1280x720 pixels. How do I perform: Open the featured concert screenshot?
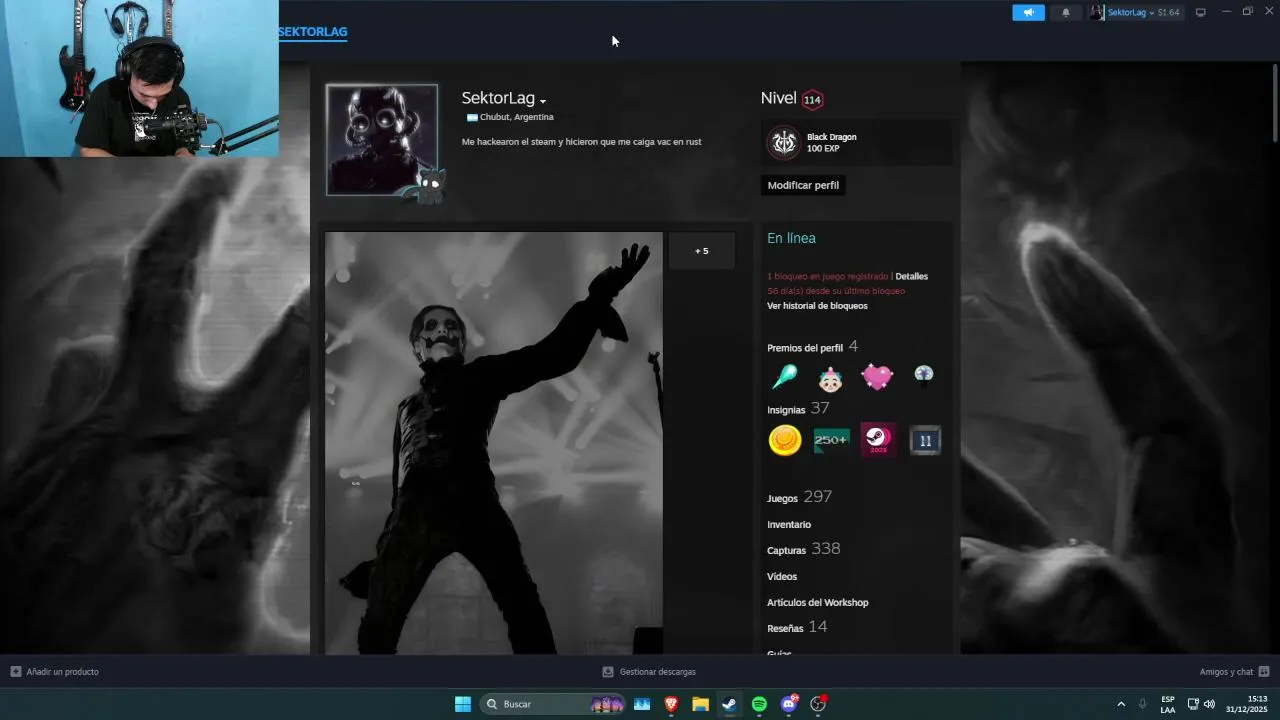click(494, 443)
